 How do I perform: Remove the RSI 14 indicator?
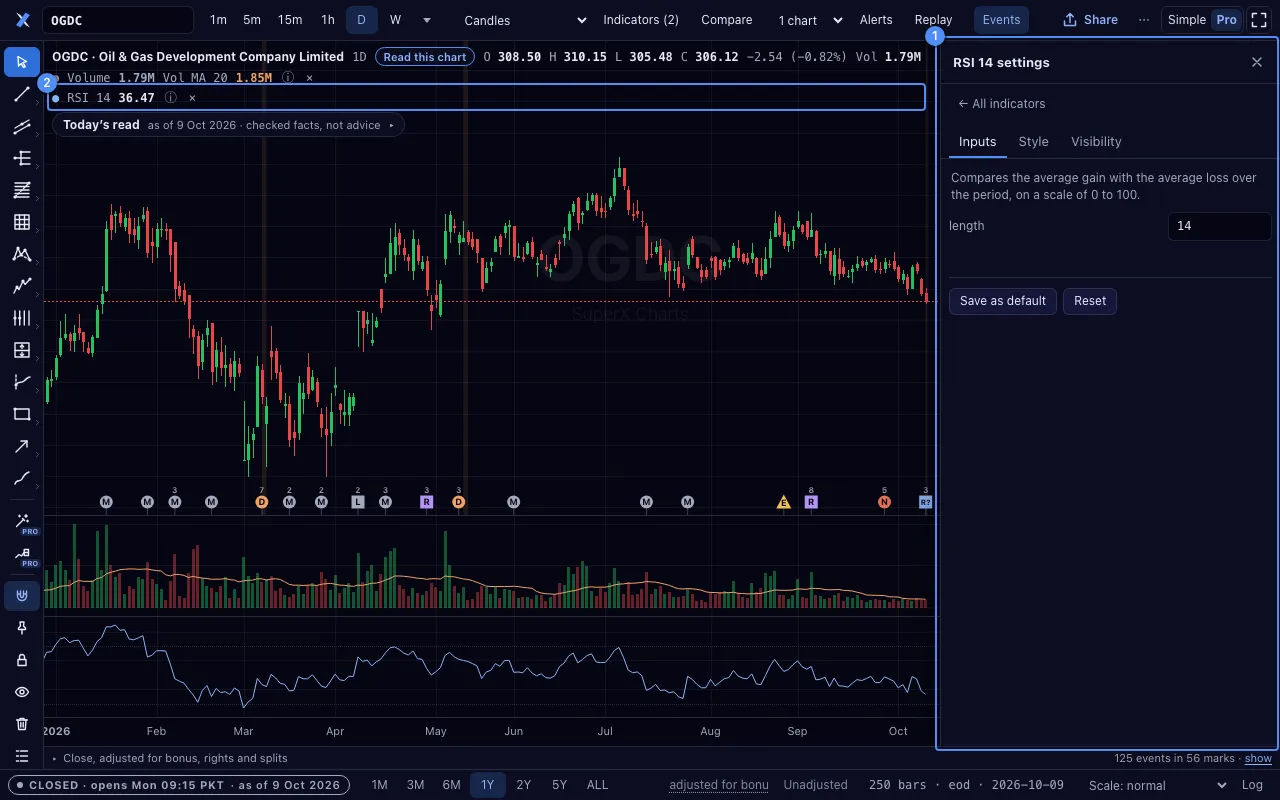pyautogui.click(x=192, y=98)
